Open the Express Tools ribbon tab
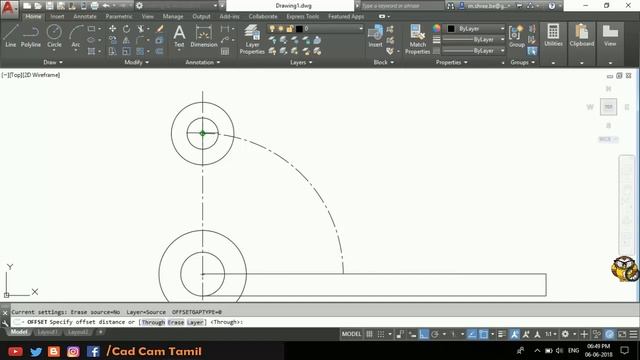Viewport: 640px width, 360px height. coord(302,16)
